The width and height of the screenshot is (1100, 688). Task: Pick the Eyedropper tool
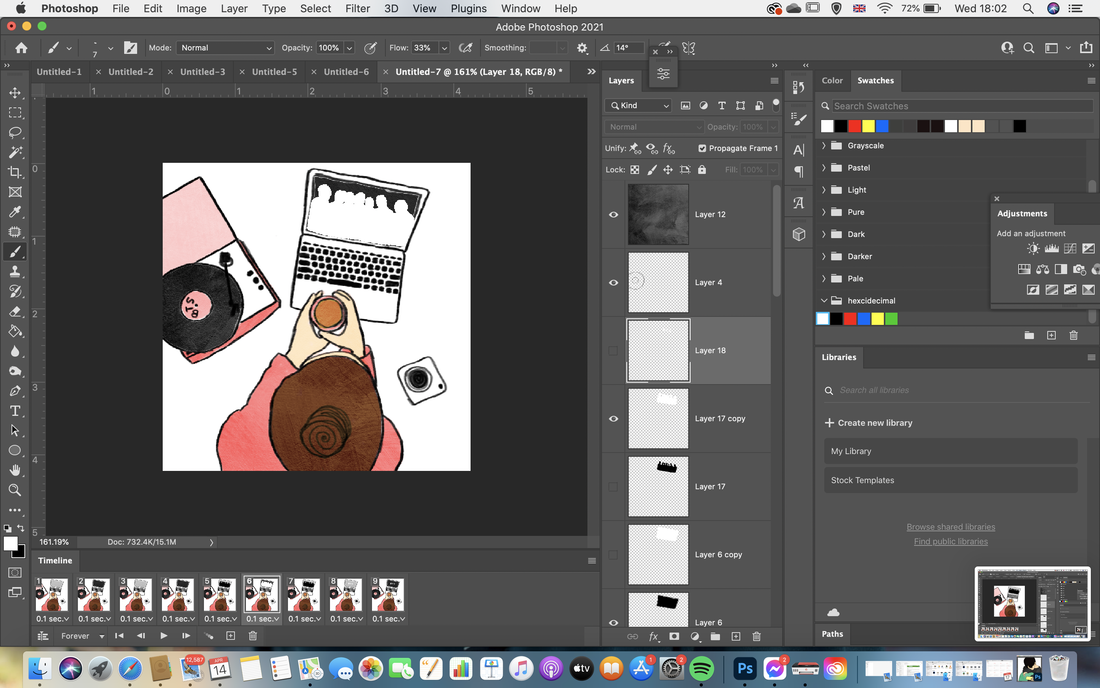(x=15, y=212)
